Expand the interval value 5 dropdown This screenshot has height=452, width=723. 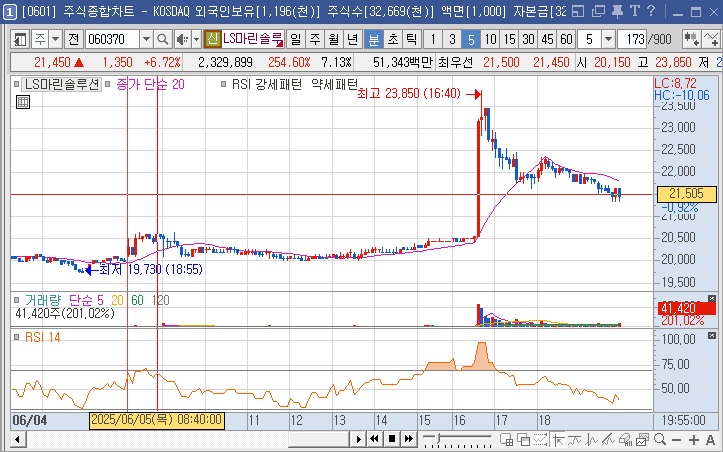[608, 39]
